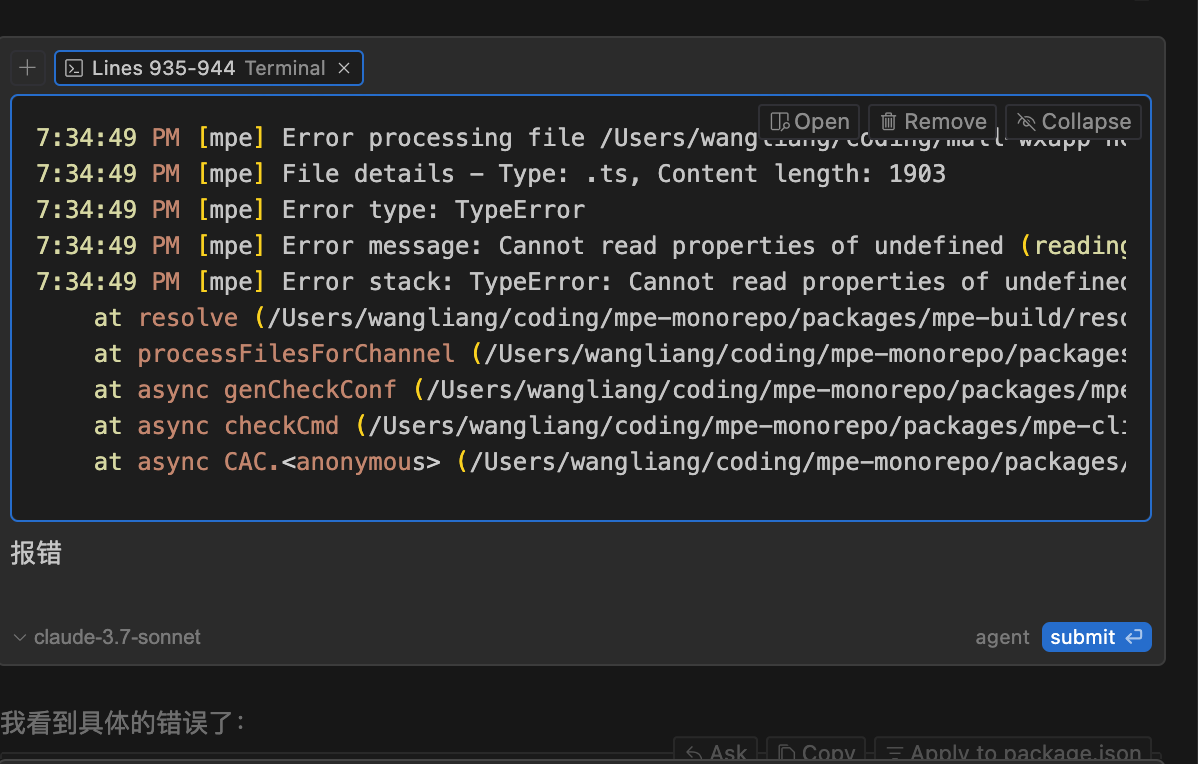
Task: Click the return arrow icon in submit
Action: tap(1134, 637)
